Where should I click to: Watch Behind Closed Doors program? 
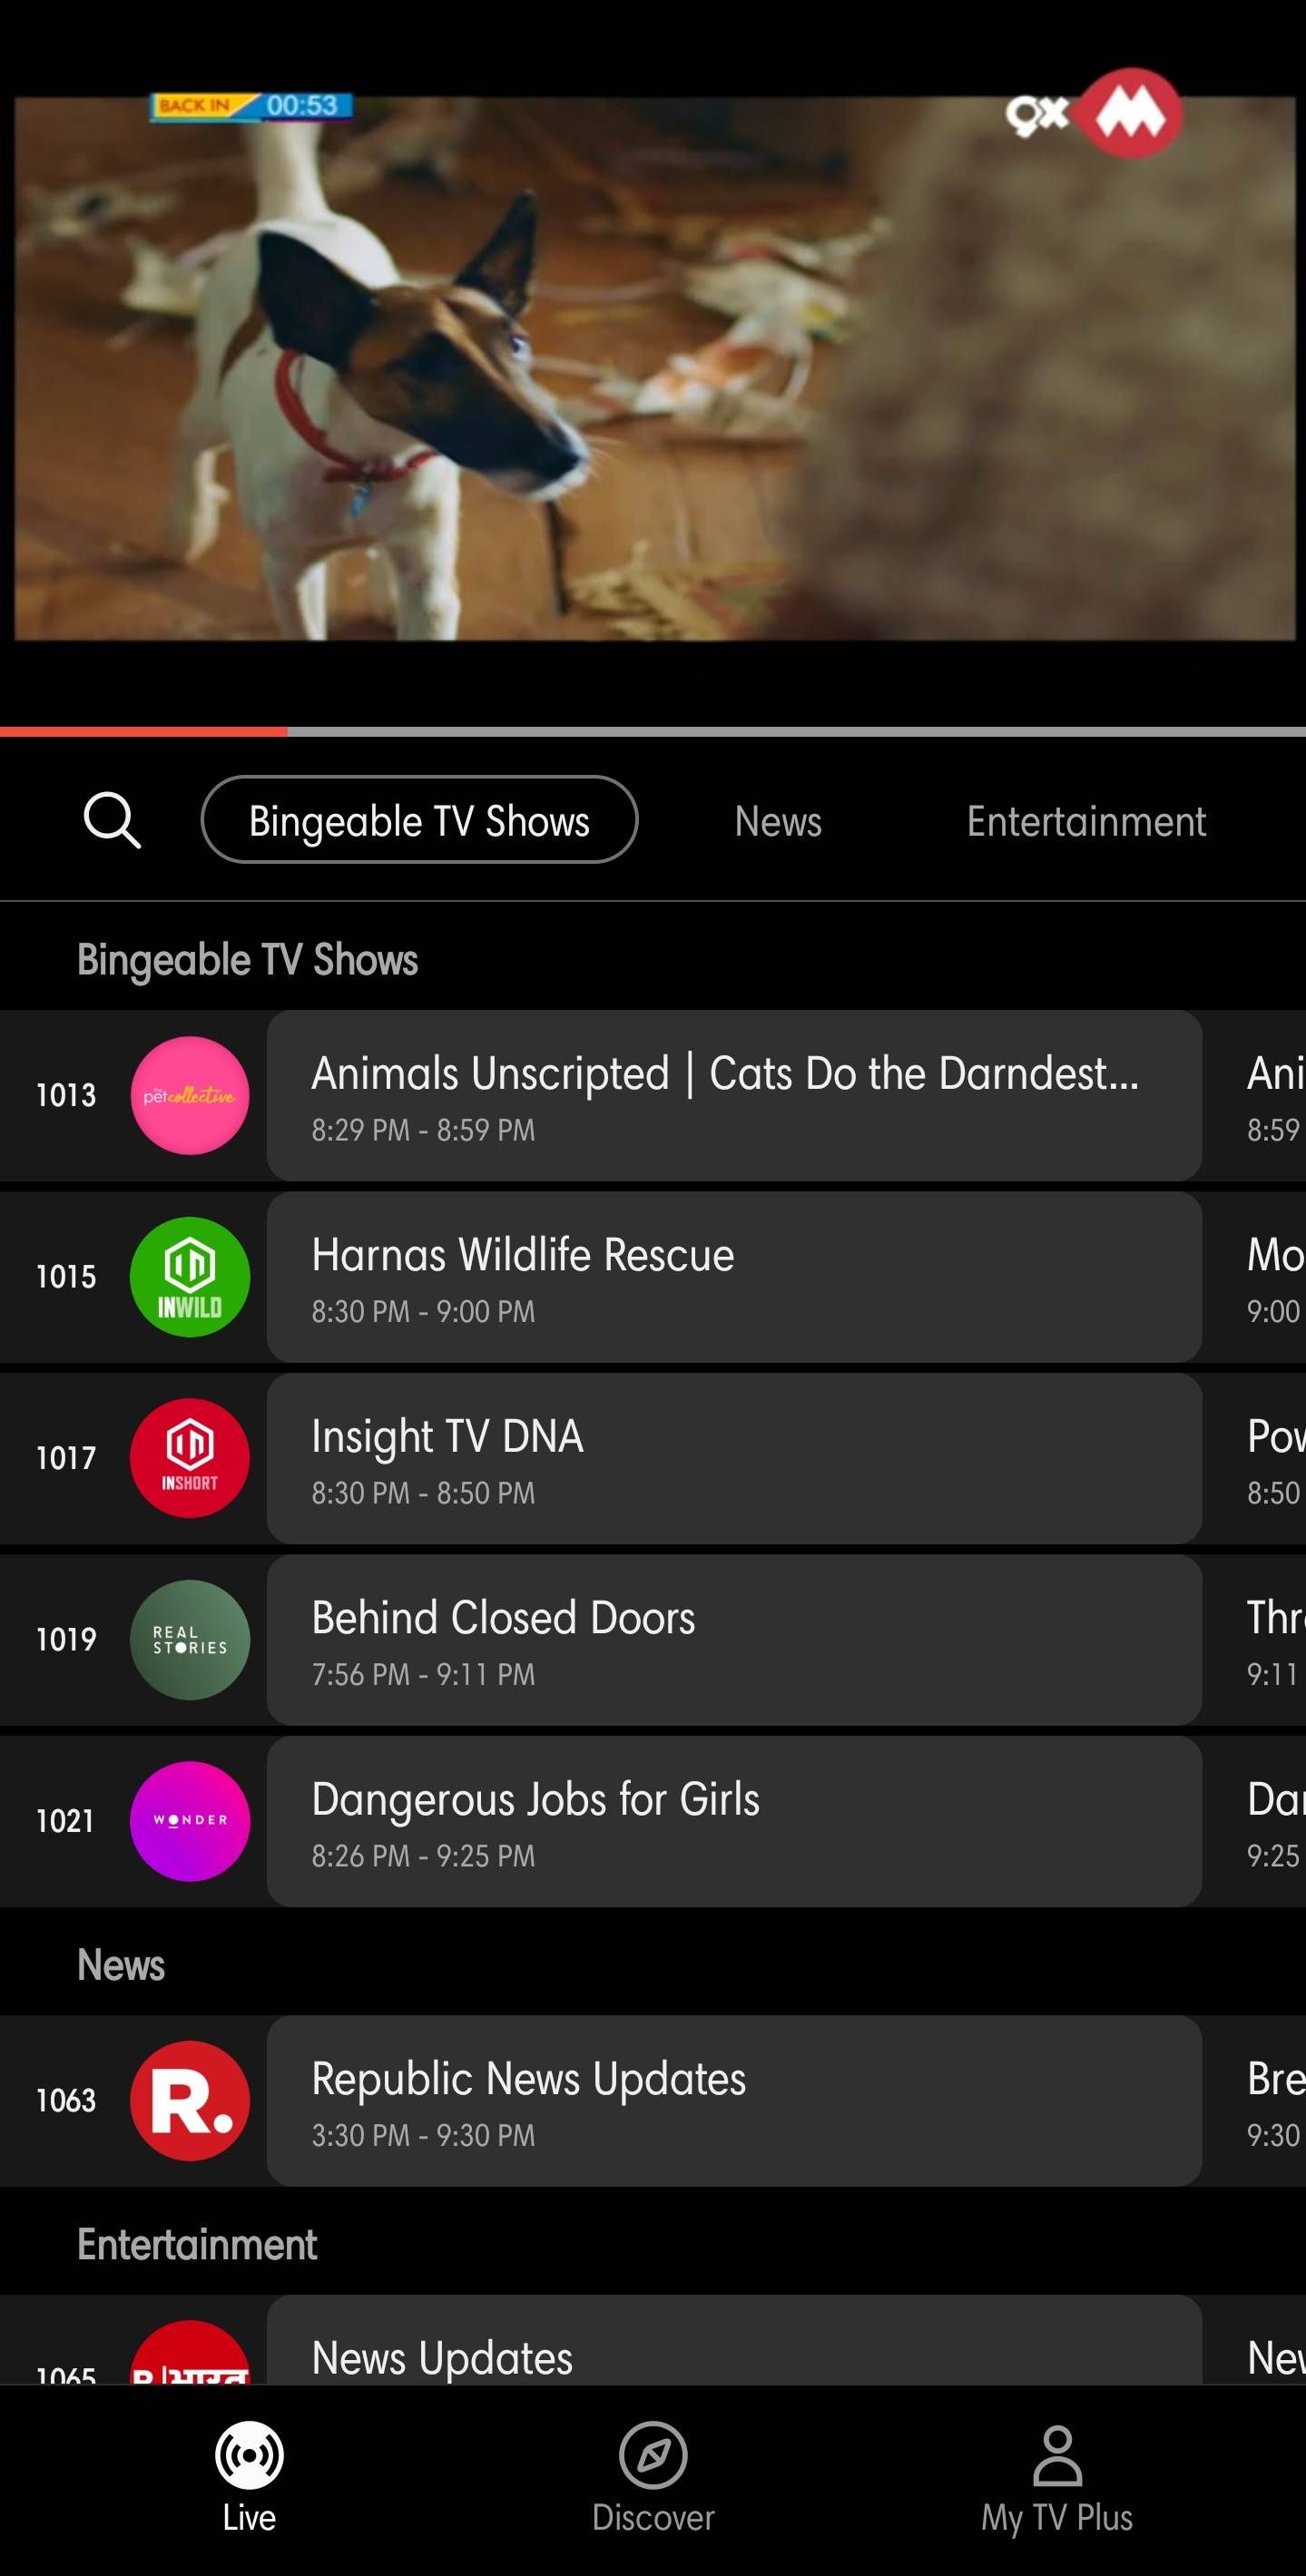pos(733,1639)
